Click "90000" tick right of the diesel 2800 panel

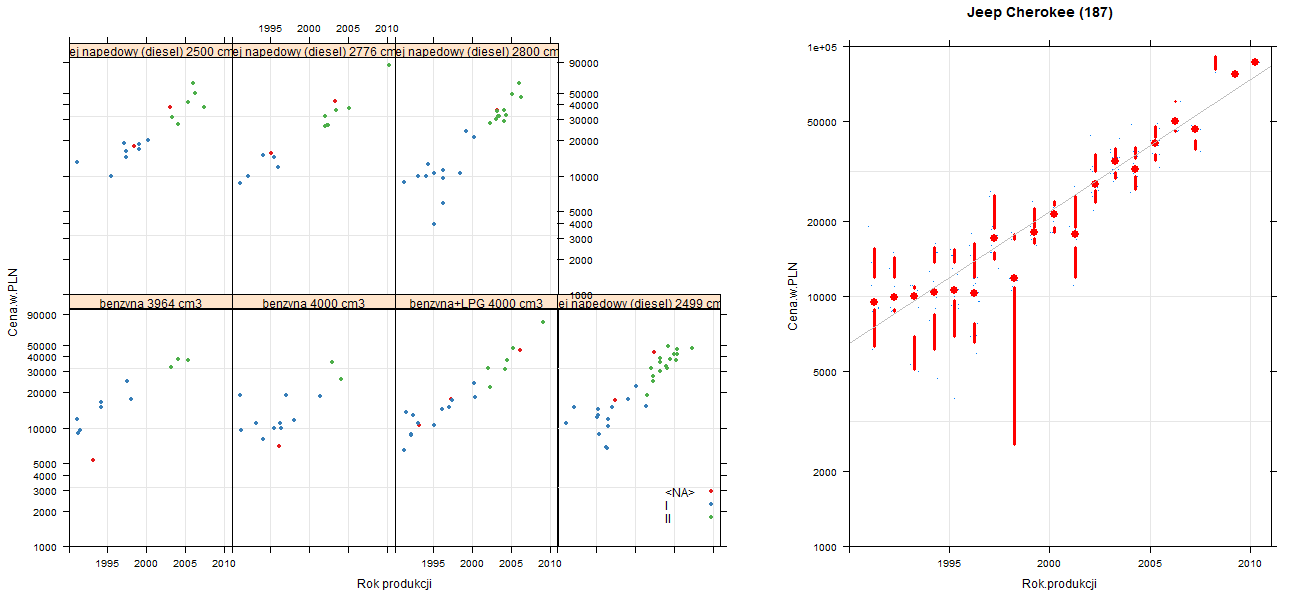[x=583, y=64]
